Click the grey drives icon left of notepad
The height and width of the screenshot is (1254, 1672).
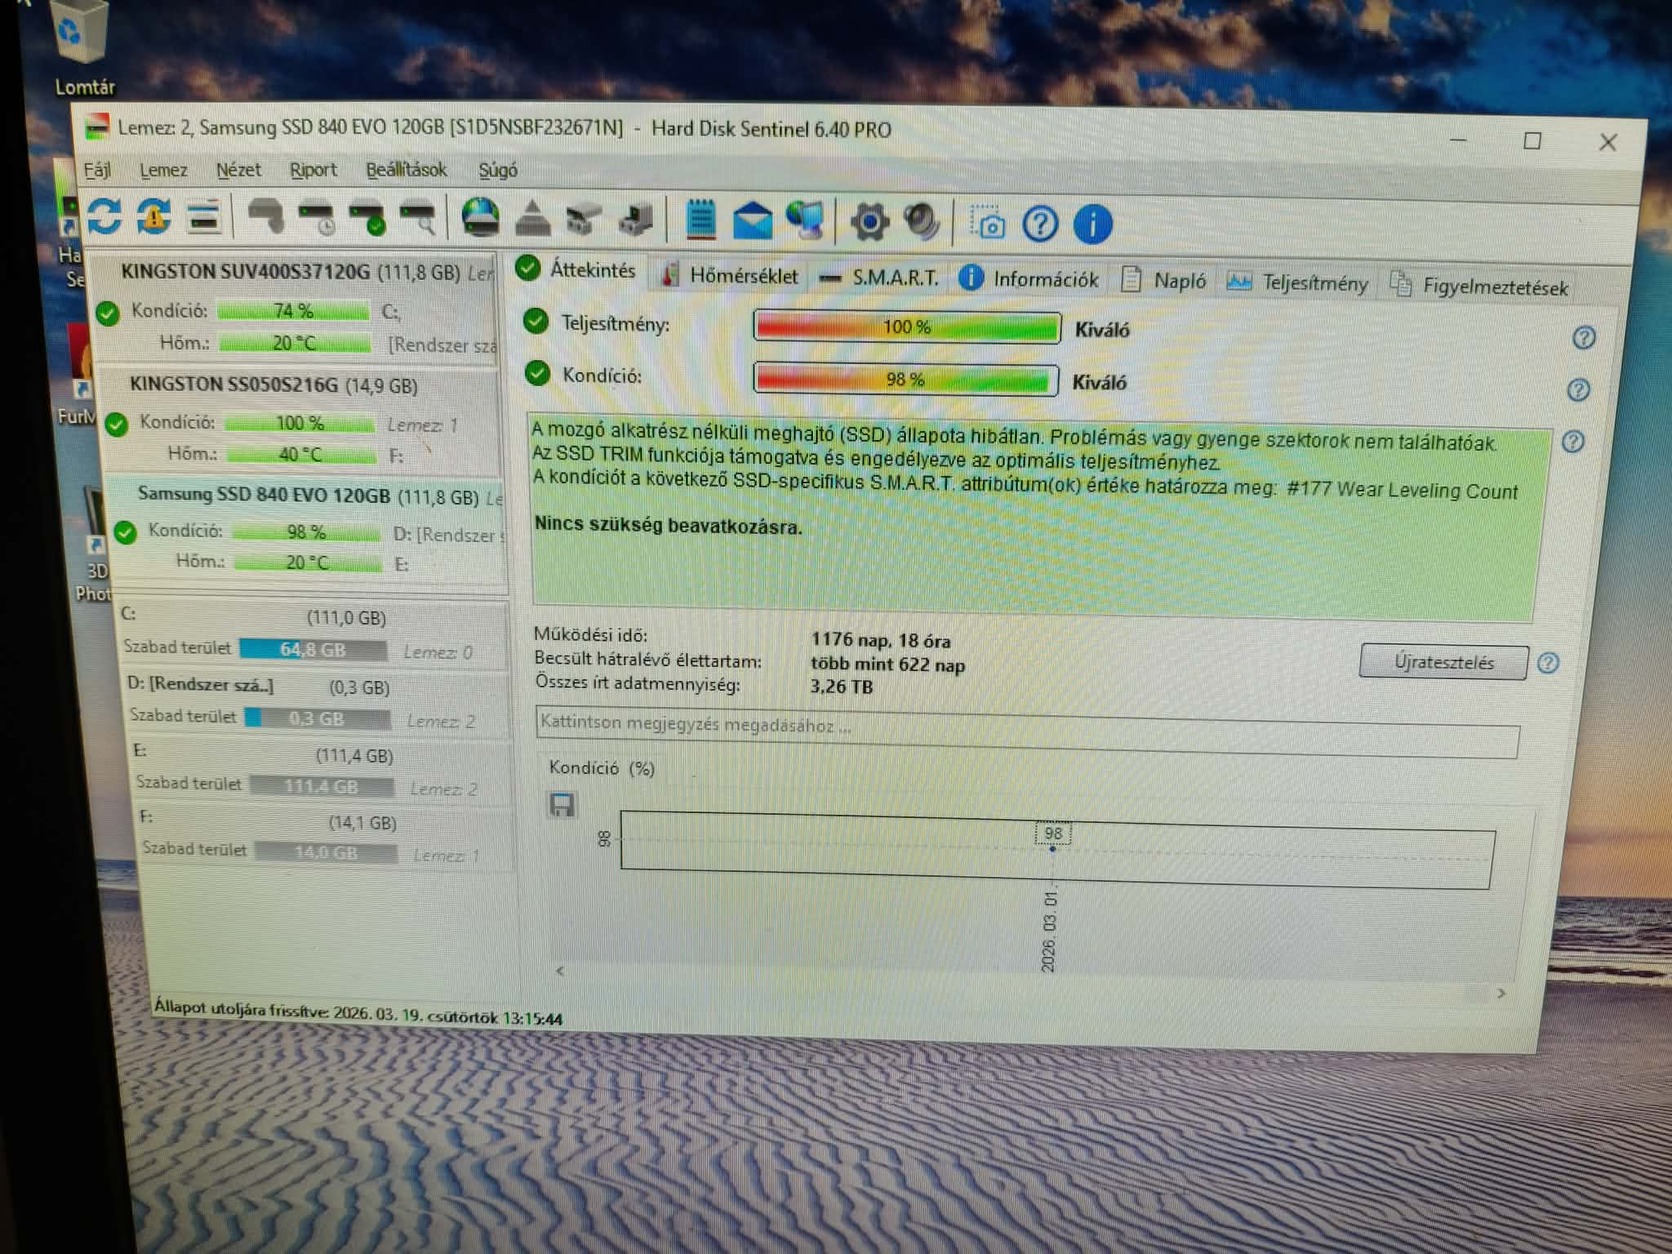coord(636,220)
